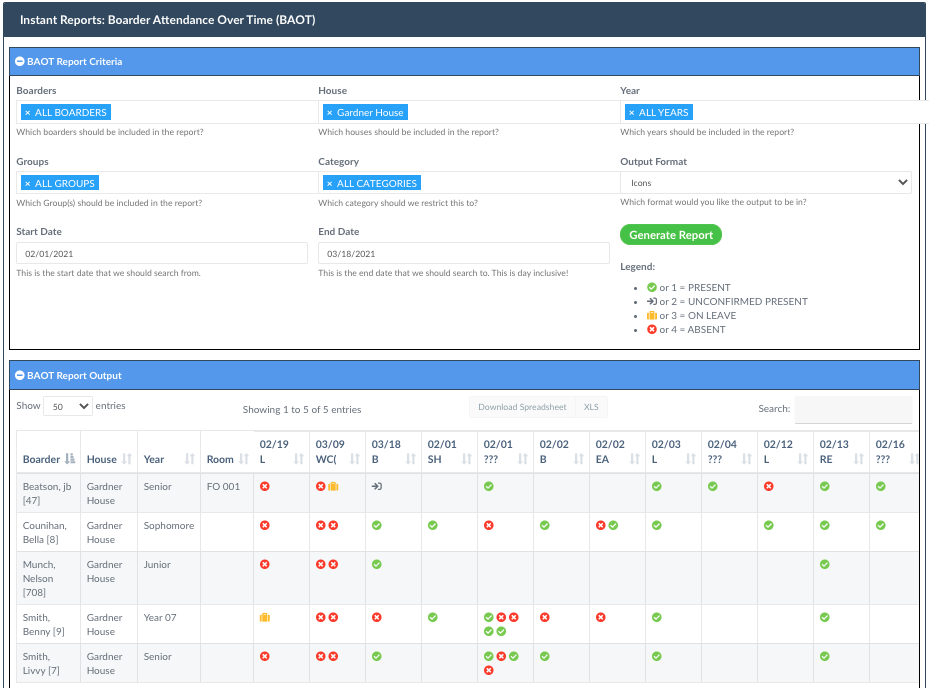
Task: Click the End Date field
Action: [x=464, y=253]
